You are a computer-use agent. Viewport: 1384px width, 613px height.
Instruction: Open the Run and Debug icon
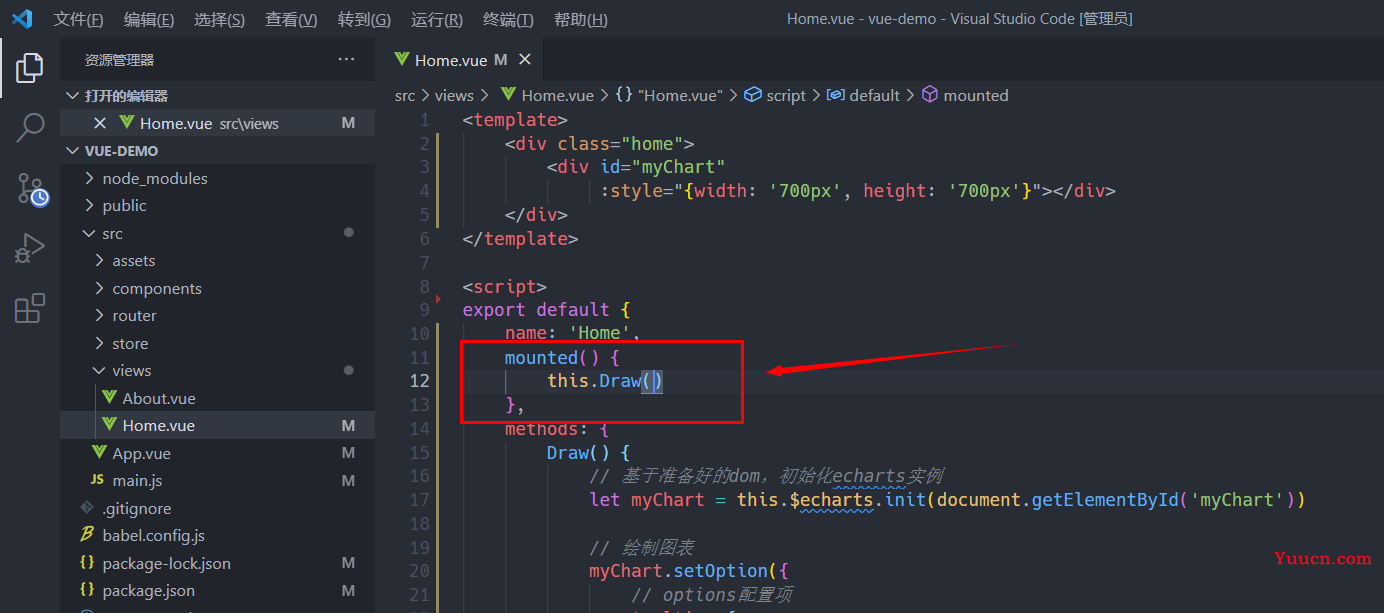tap(30, 248)
